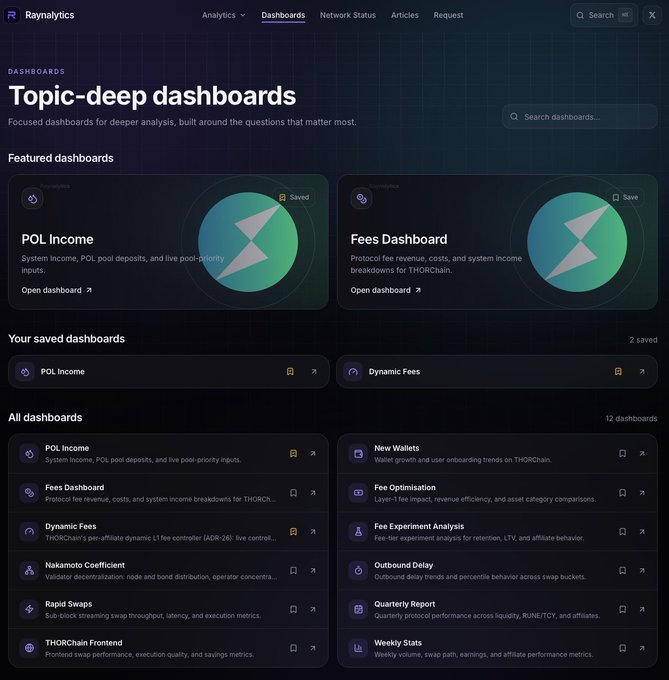Open Nakamoto Coefficient row arrow
This screenshot has width=669, height=680.
click(313, 571)
